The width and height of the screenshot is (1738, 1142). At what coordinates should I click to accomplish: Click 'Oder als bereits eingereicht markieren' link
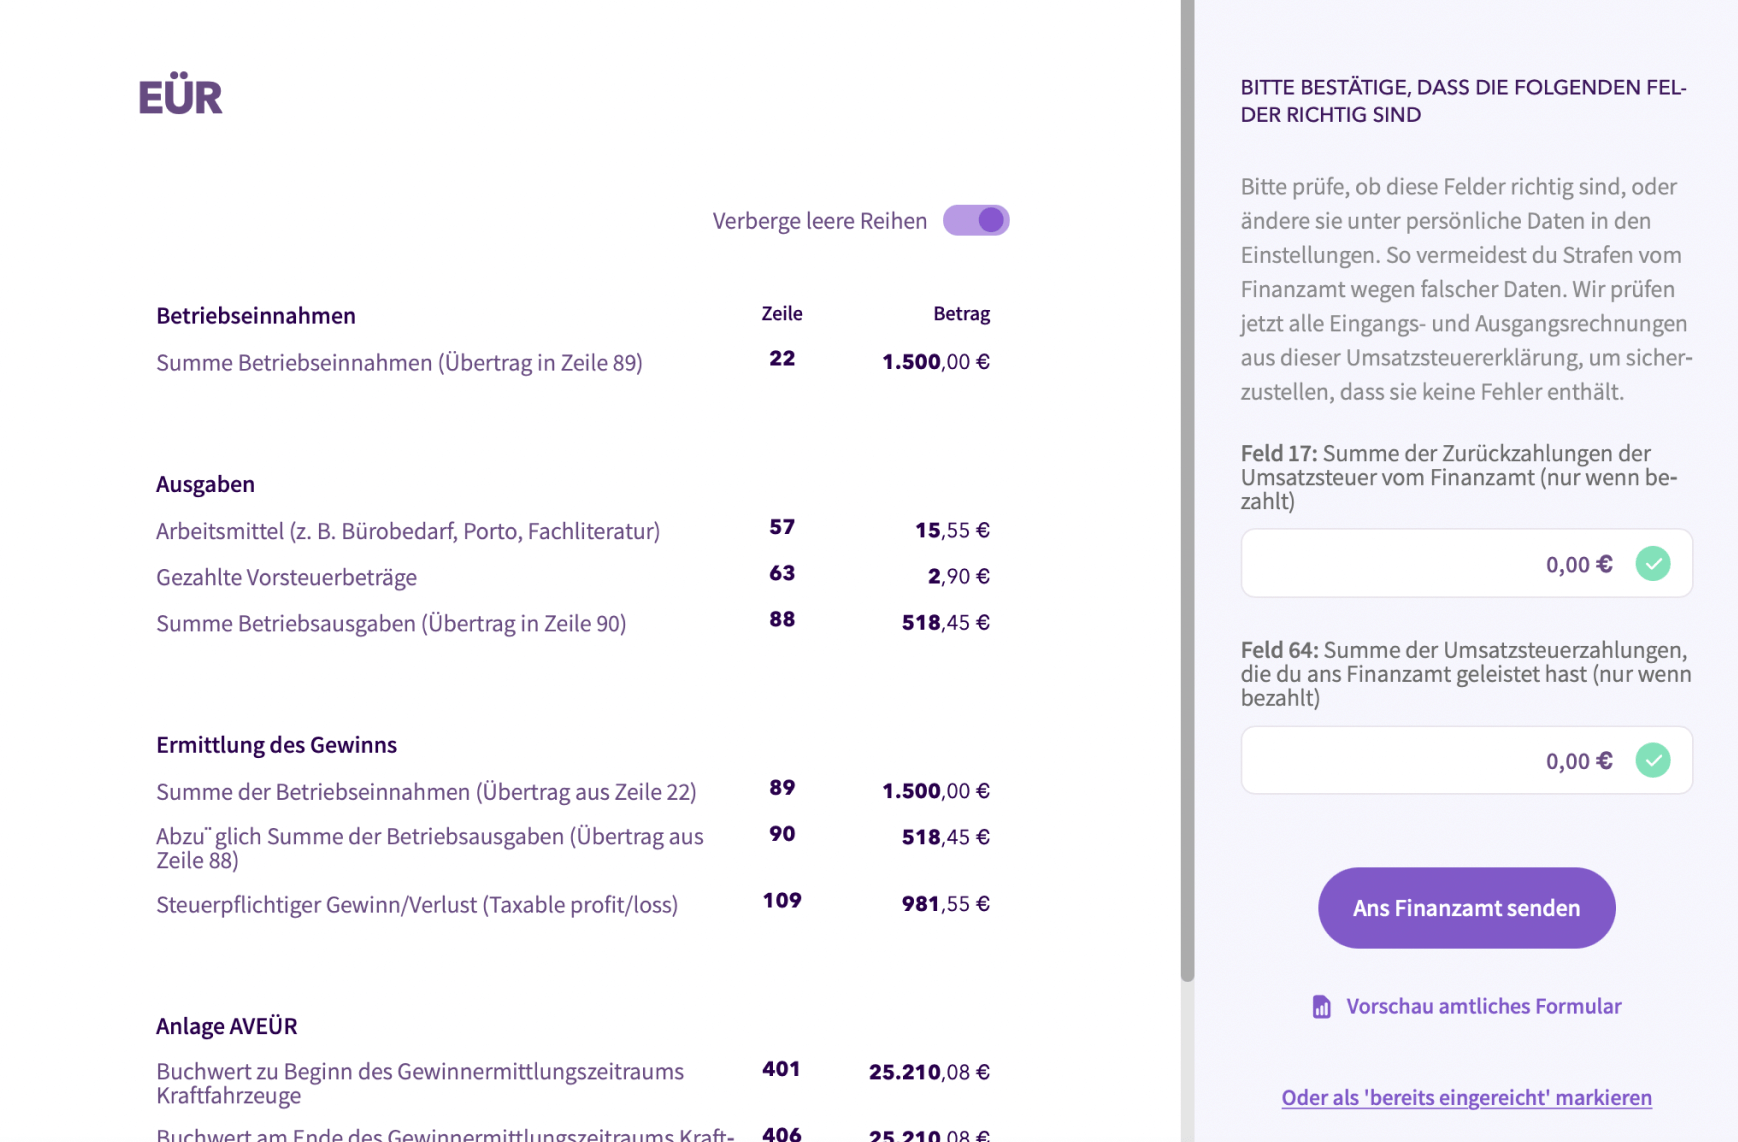(1466, 1098)
